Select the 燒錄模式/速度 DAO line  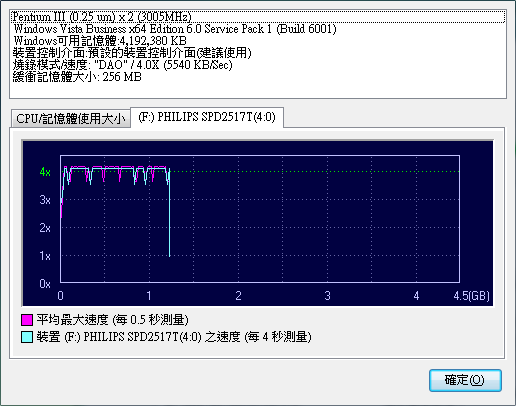tap(123, 65)
